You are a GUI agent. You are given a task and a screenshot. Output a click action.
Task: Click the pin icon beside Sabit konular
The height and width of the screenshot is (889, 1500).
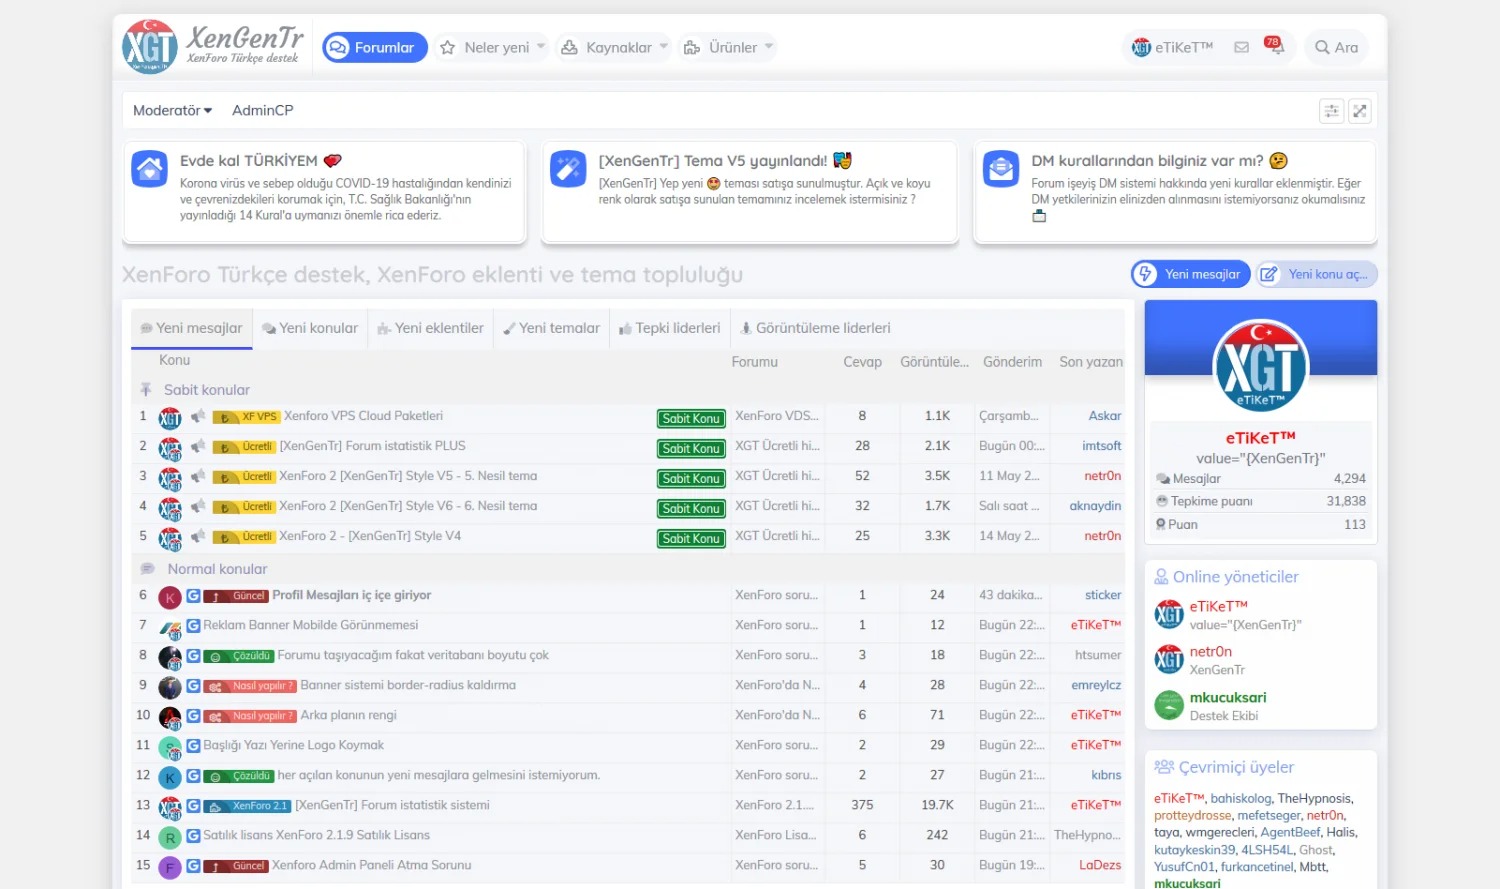(x=146, y=389)
